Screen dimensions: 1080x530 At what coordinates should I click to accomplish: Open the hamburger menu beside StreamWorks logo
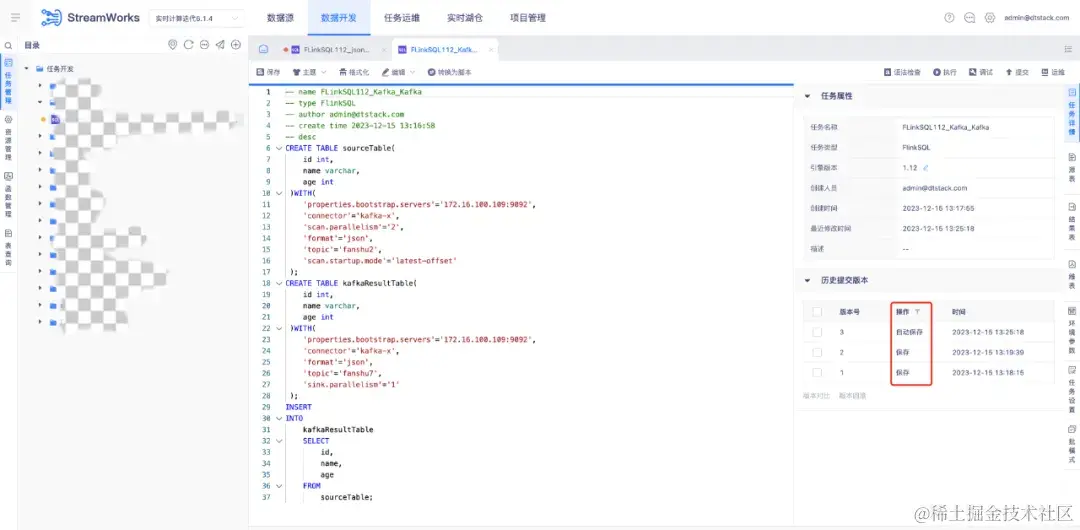click(15, 18)
